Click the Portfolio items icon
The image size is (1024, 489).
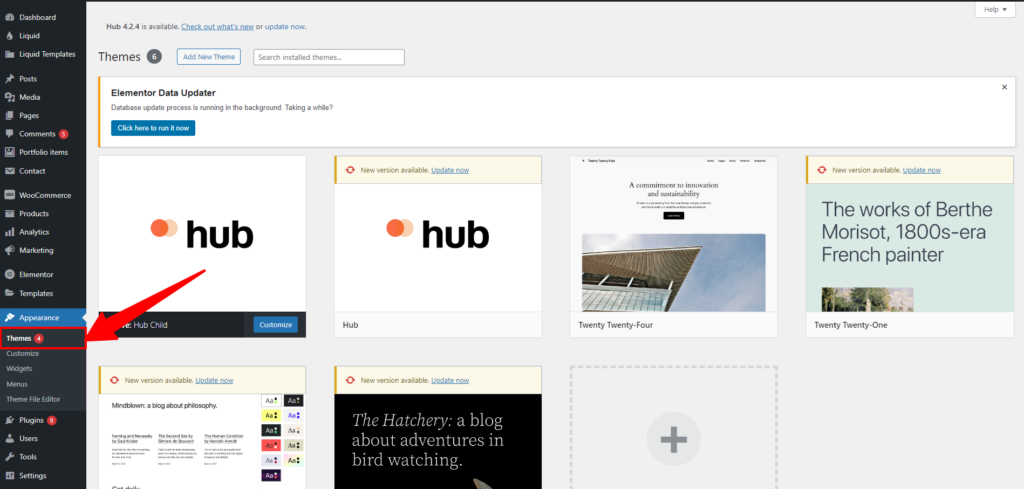(x=9, y=152)
